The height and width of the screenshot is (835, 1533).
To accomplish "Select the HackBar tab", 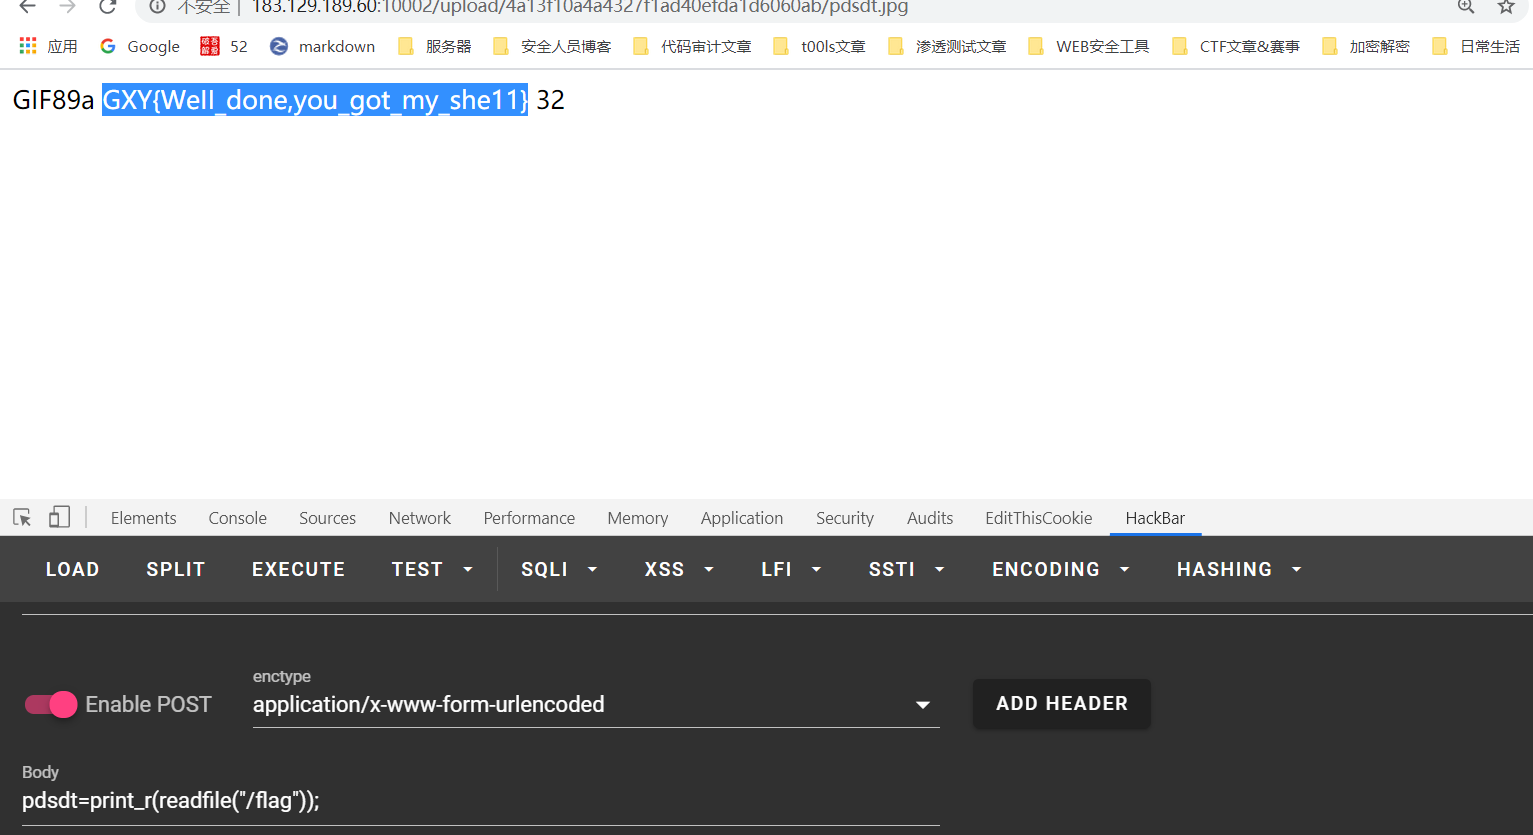I will 1155,518.
